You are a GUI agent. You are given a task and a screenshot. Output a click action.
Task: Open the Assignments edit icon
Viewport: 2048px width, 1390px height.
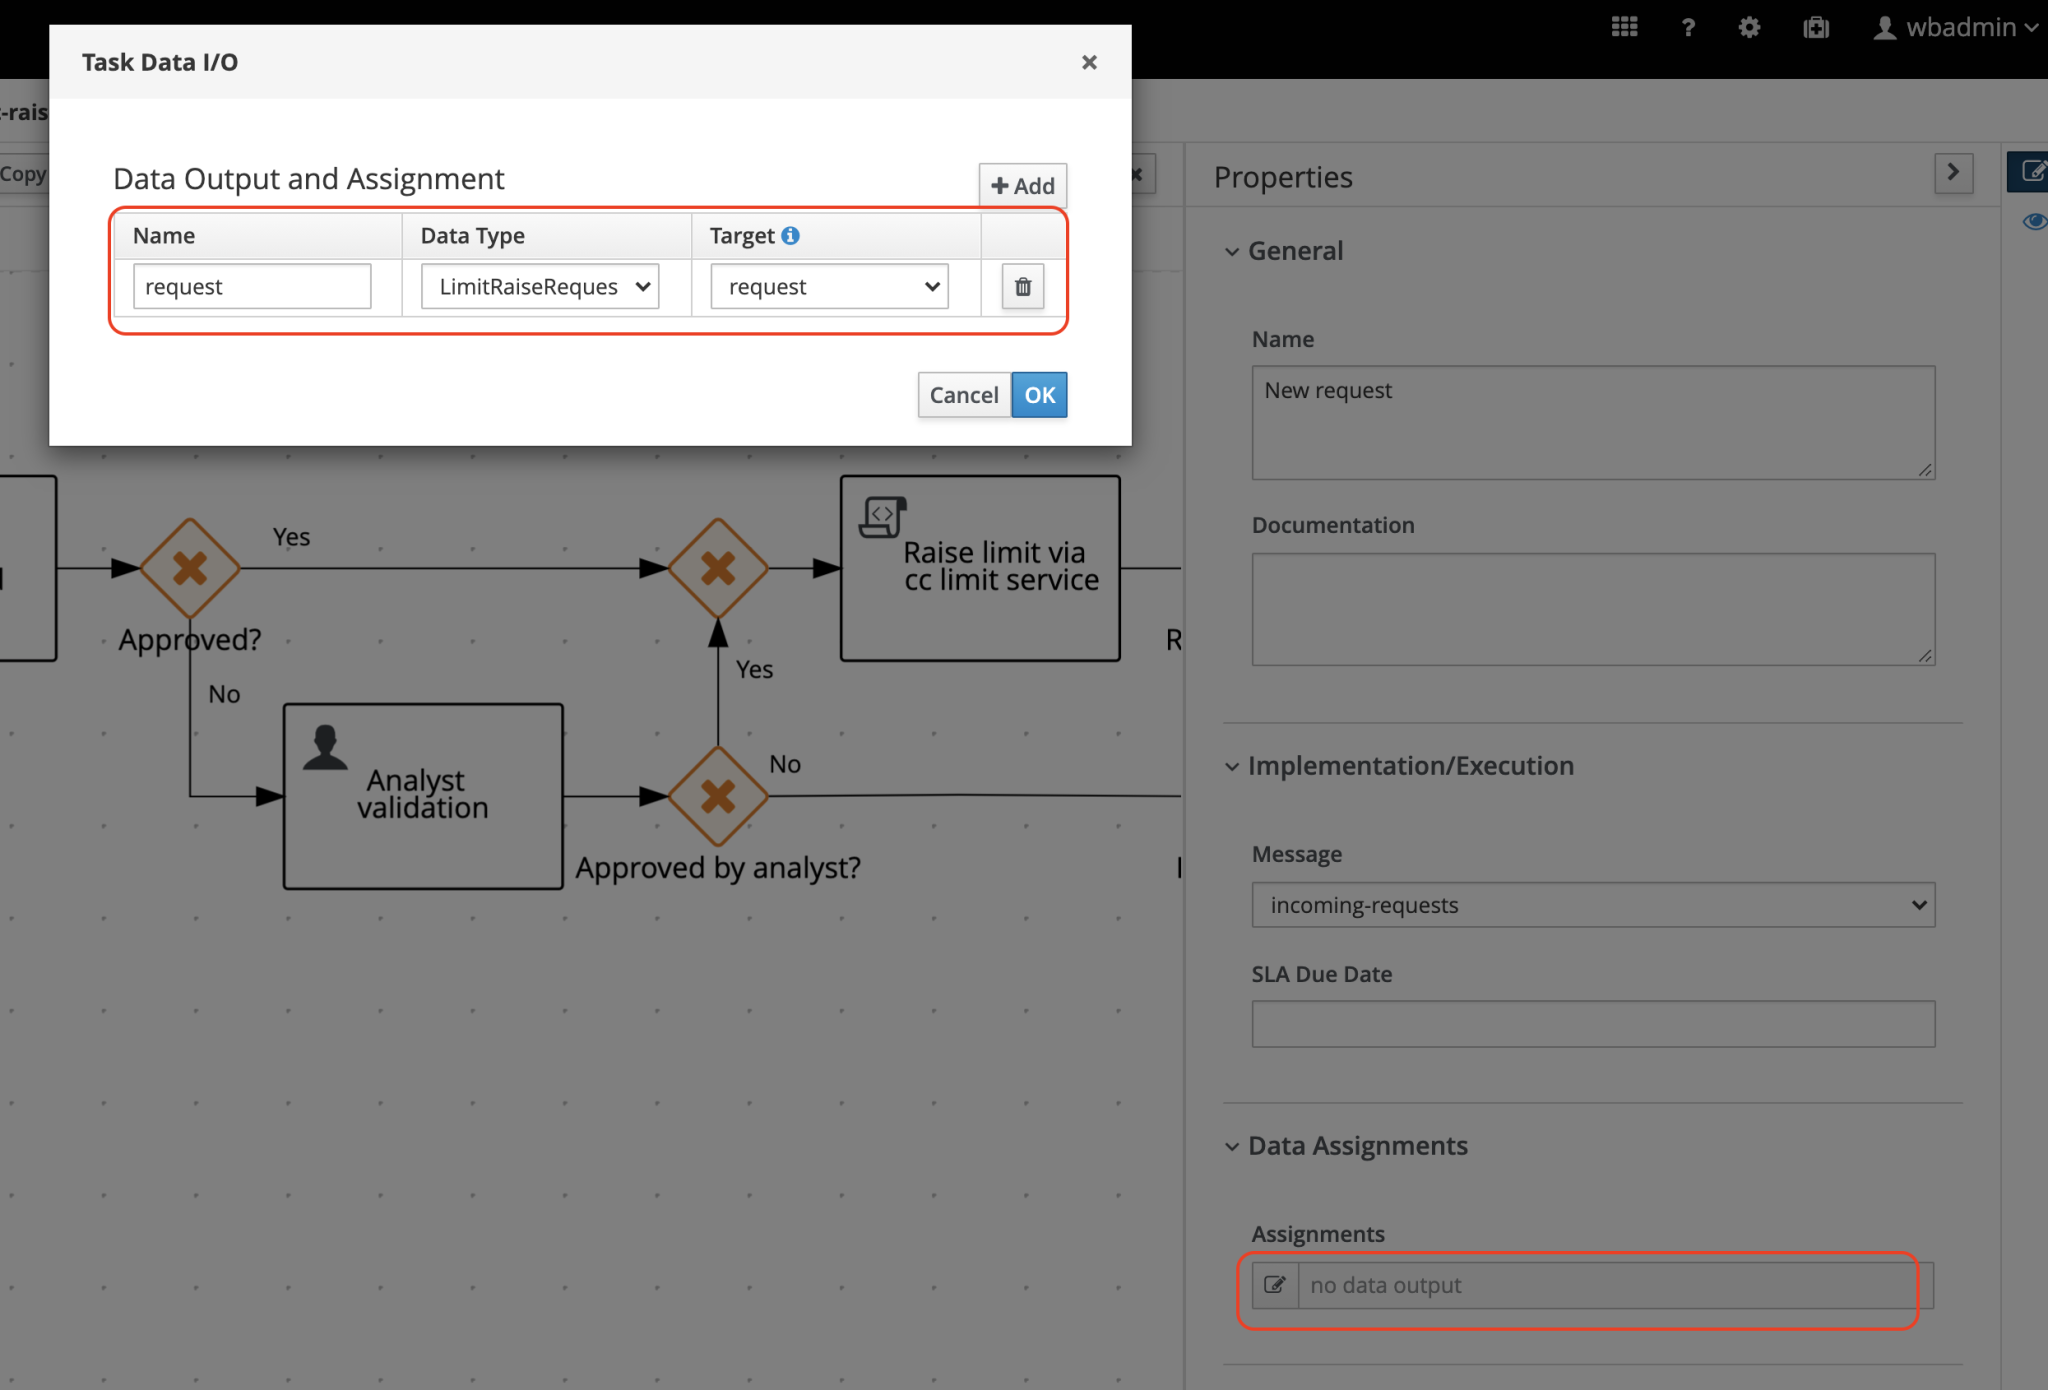1275,1285
